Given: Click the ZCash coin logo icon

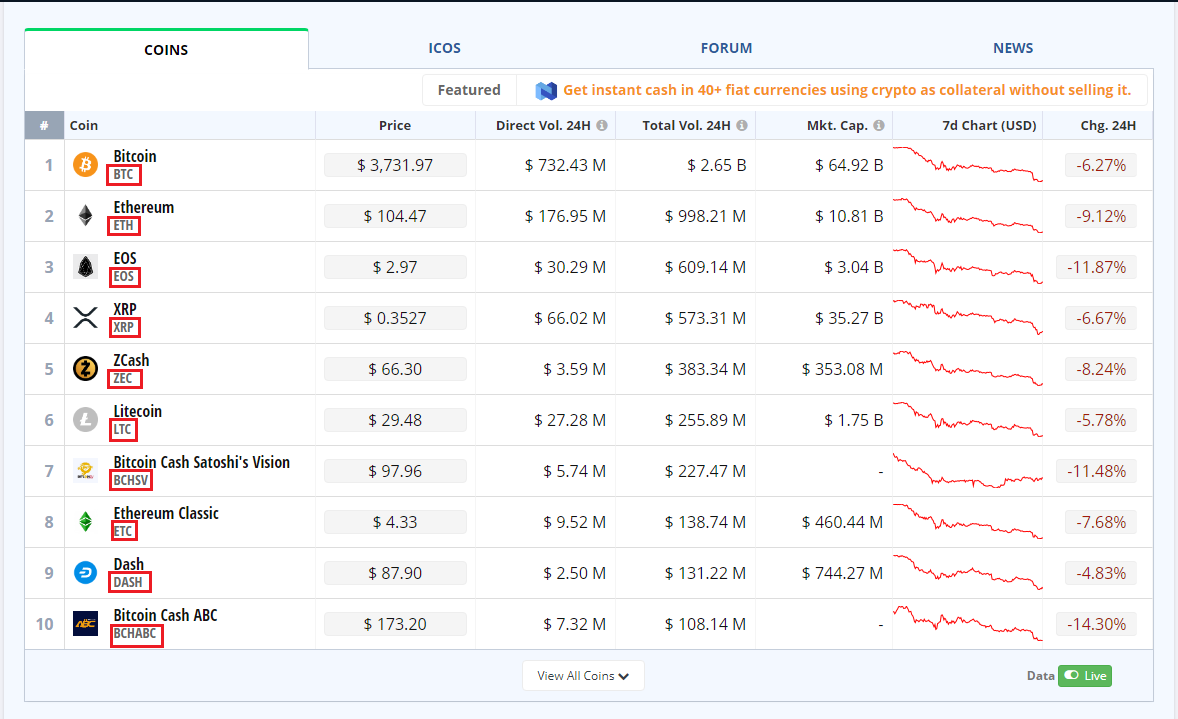Looking at the screenshot, I should click(86, 369).
